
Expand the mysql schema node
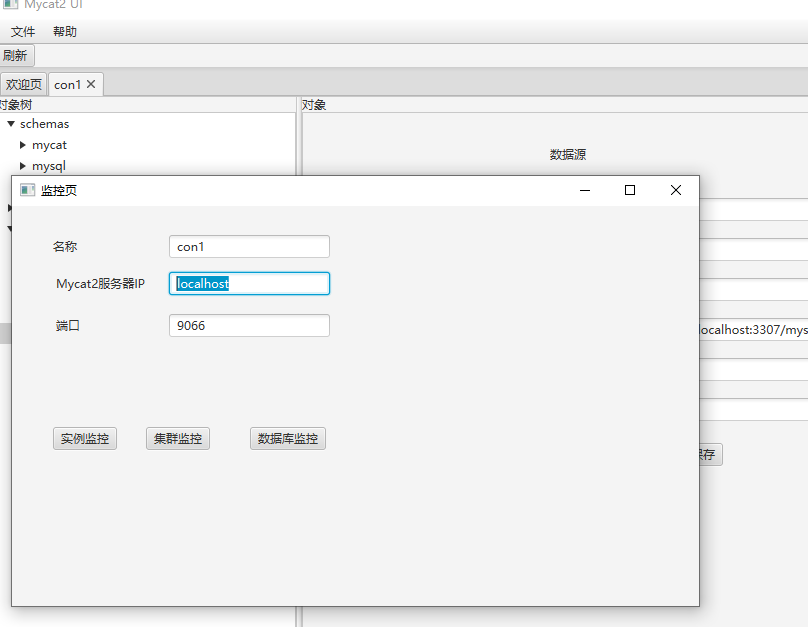(23, 166)
